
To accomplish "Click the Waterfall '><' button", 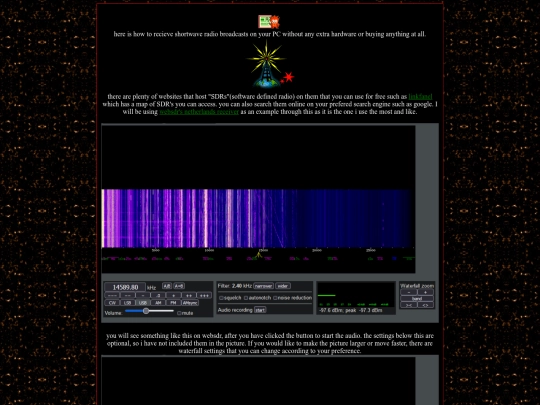I will 409,305.
